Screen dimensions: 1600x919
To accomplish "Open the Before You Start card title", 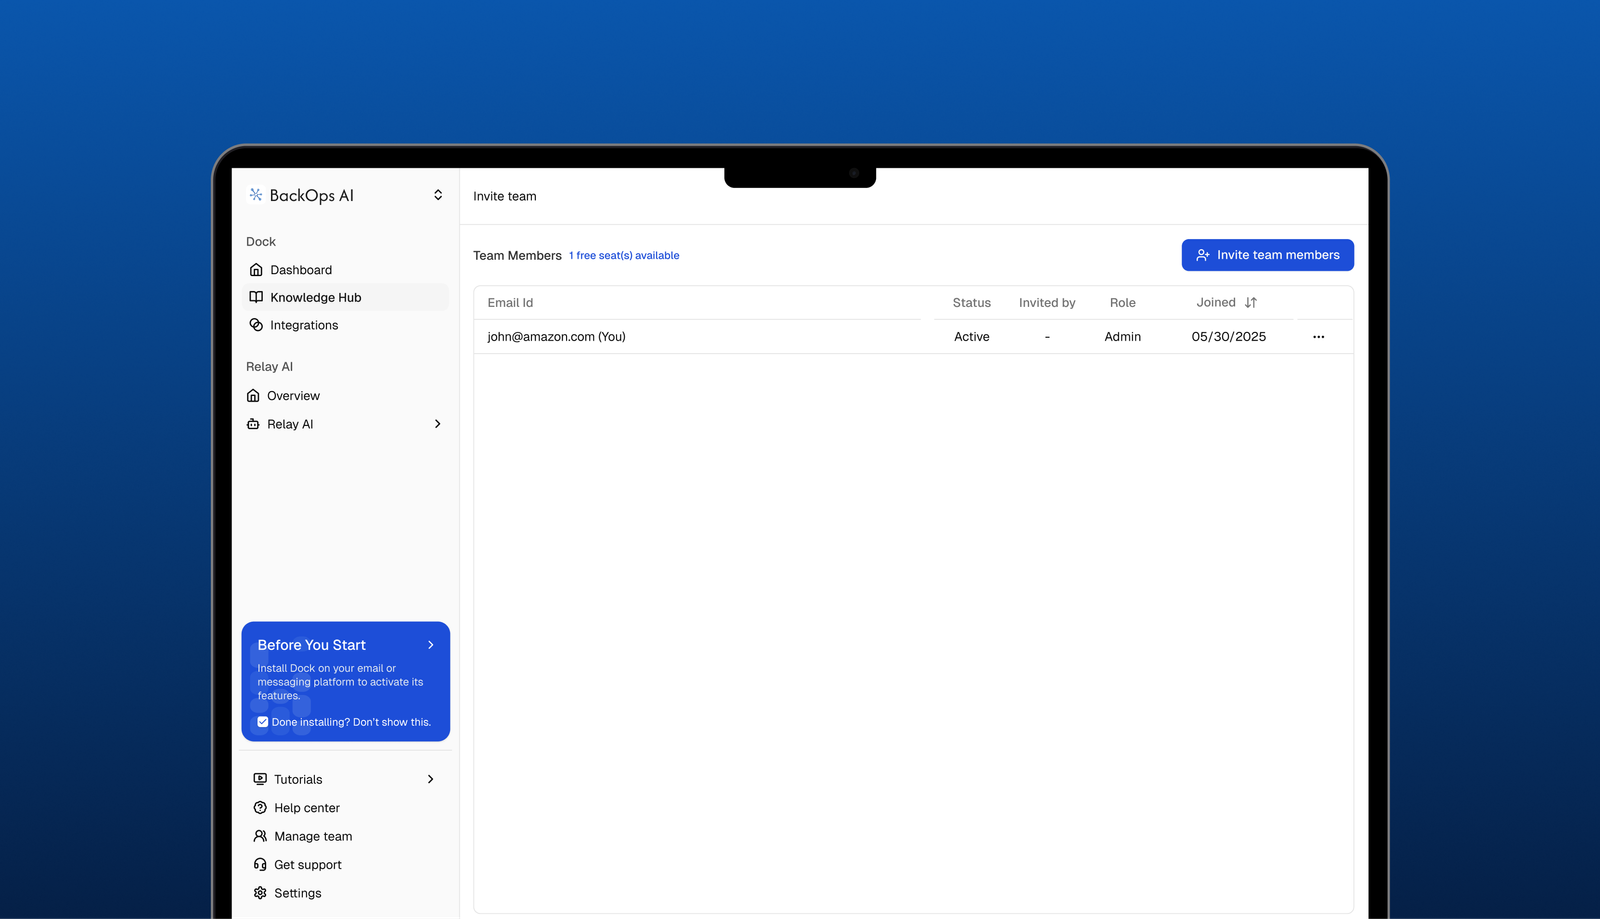I will 311,645.
